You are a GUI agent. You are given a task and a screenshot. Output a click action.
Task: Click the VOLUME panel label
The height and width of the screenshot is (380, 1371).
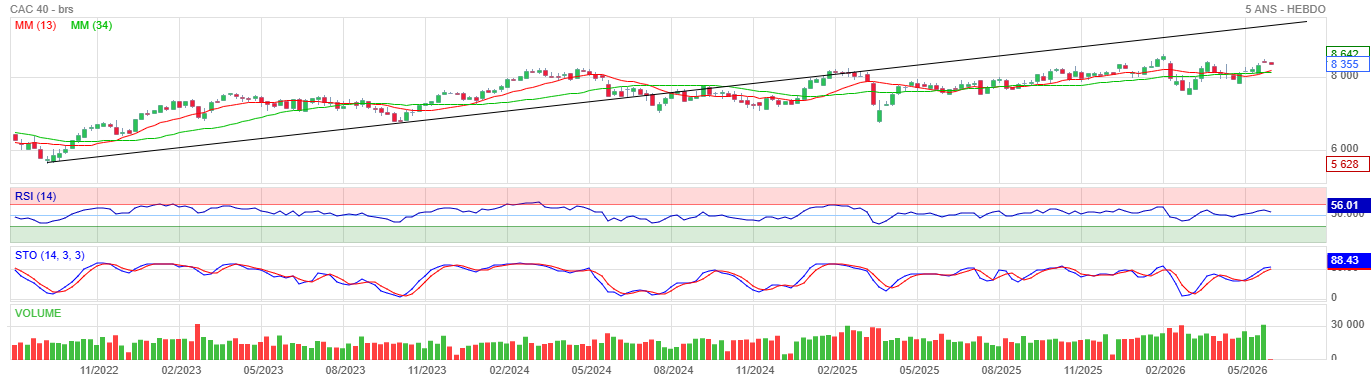(38, 313)
